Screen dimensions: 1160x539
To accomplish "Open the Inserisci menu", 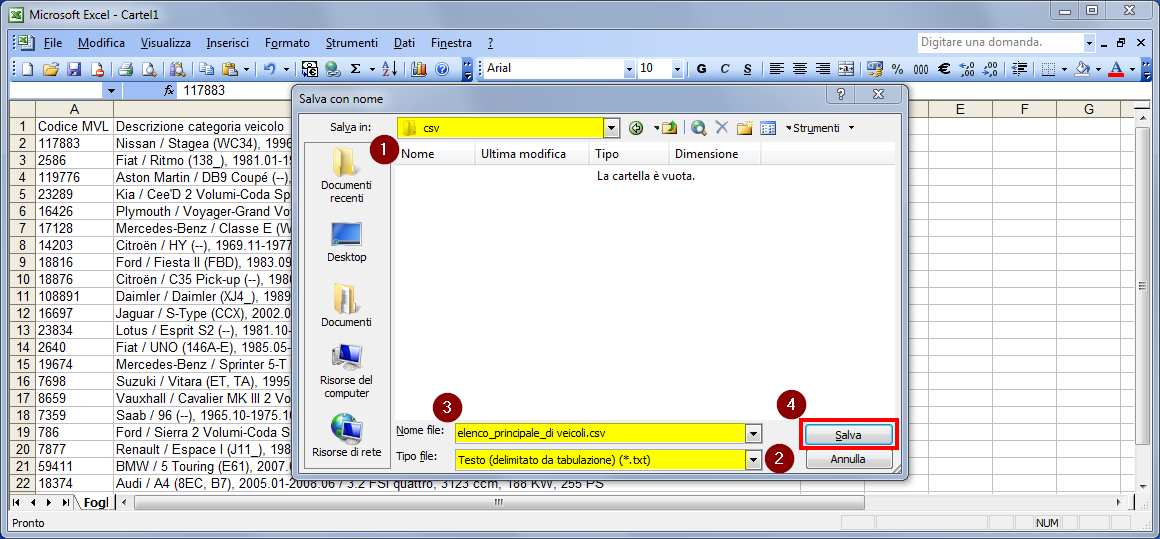I will pos(228,43).
